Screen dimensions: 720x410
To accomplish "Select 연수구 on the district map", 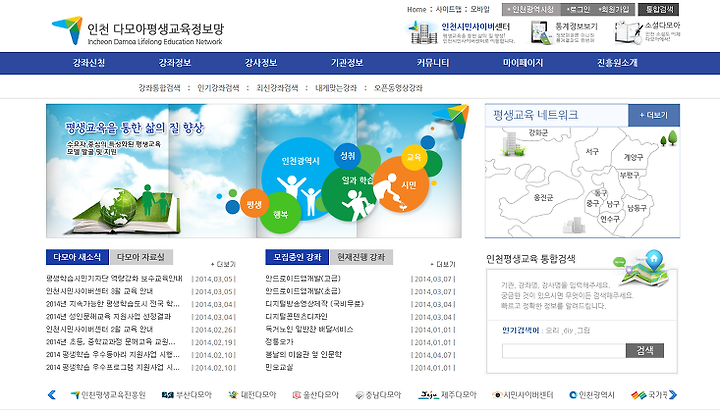I will [x=610, y=219].
